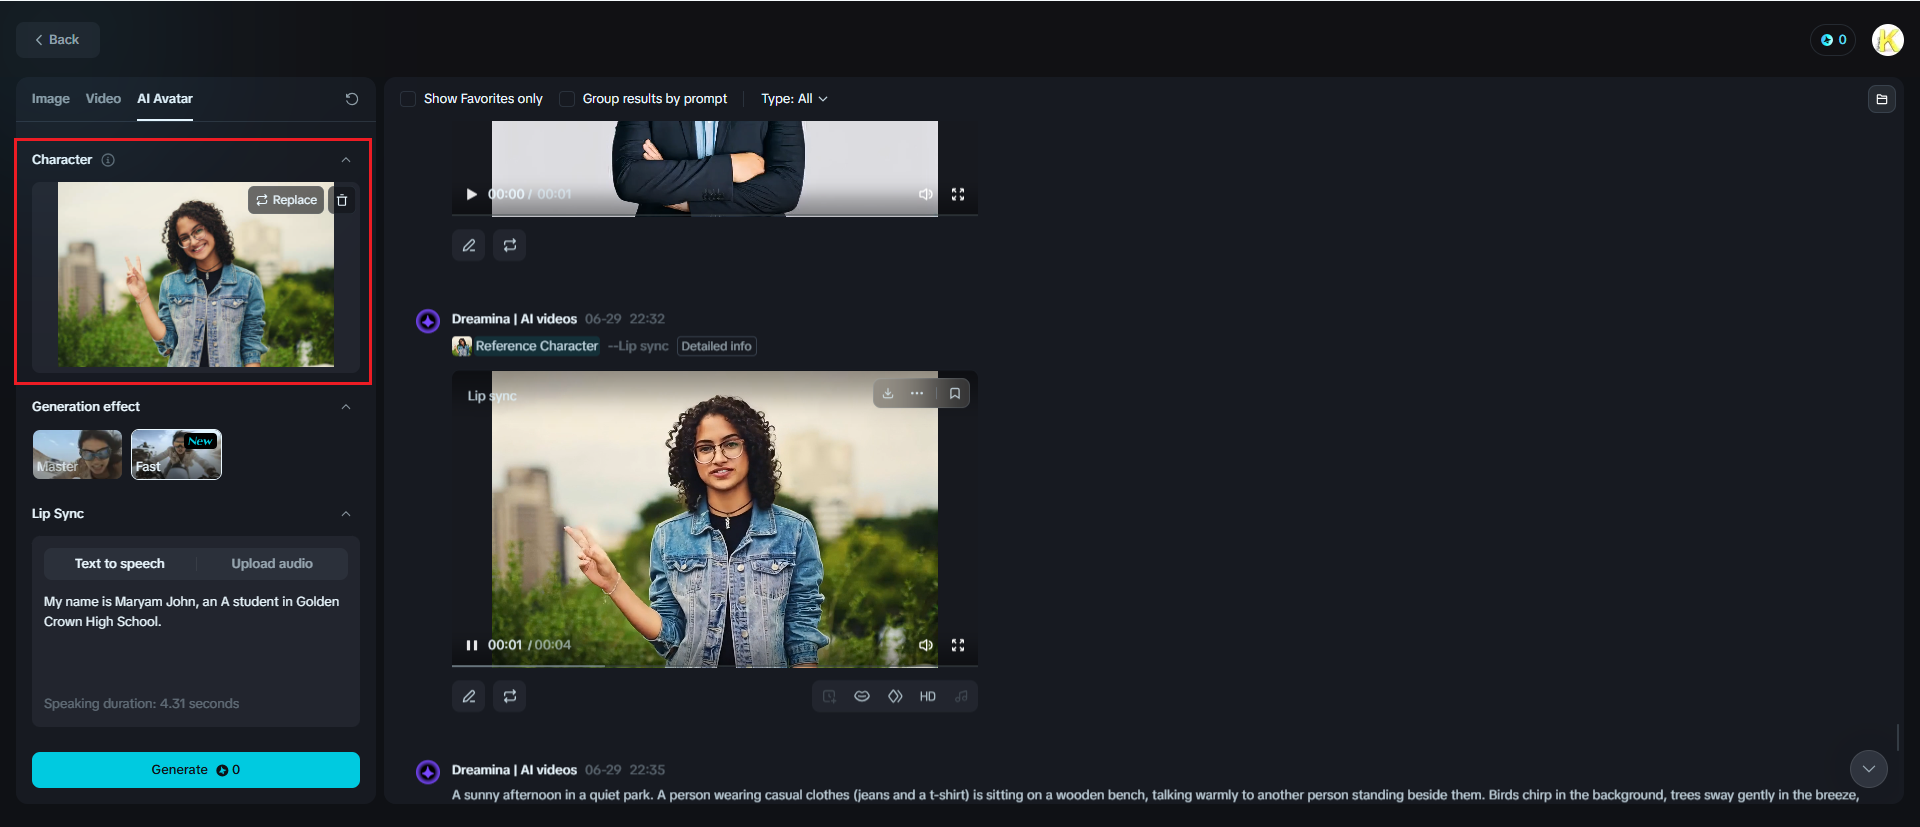Open more options on Lip sync video
The height and width of the screenshot is (827, 1920).
(x=917, y=393)
